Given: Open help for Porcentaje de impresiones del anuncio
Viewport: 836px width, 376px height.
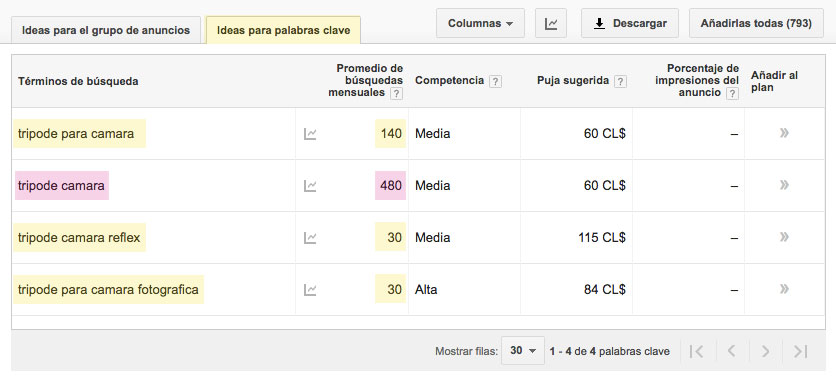Looking at the screenshot, I should (x=733, y=93).
